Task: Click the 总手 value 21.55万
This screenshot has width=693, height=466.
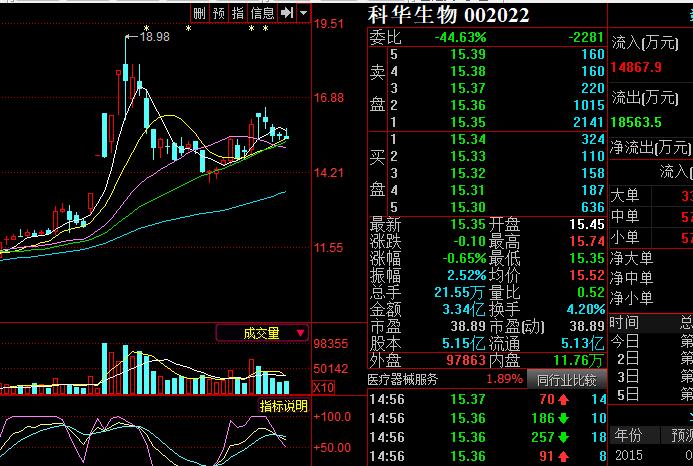Action: [x=460, y=292]
